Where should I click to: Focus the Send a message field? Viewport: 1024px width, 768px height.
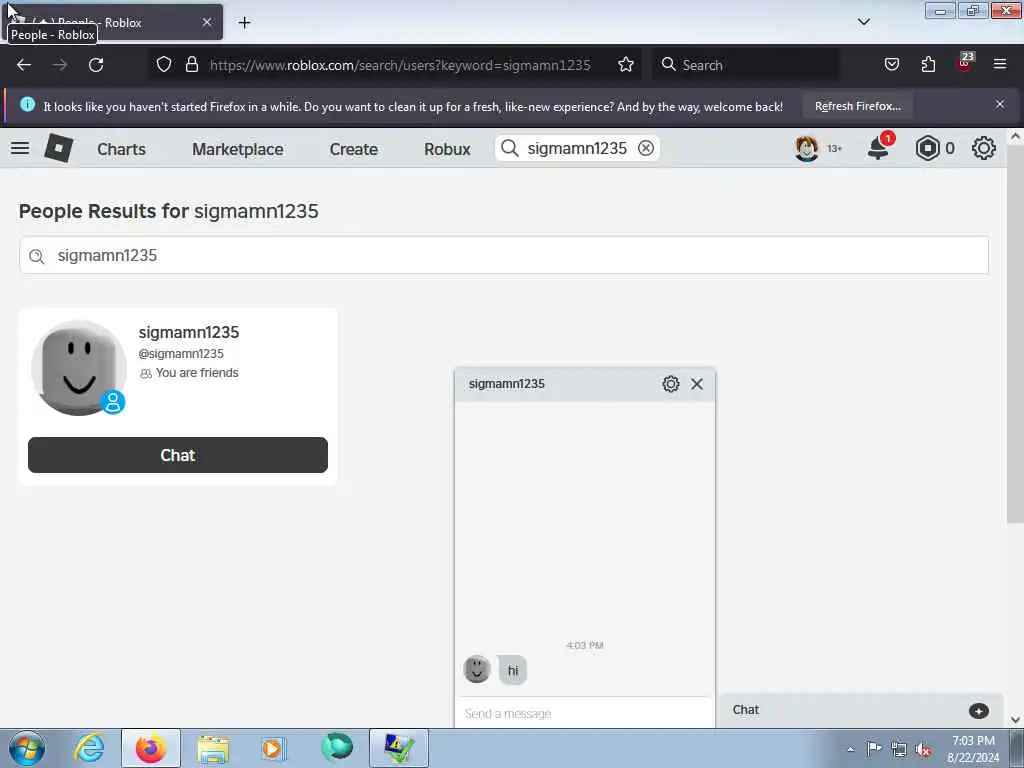tap(584, 713)
